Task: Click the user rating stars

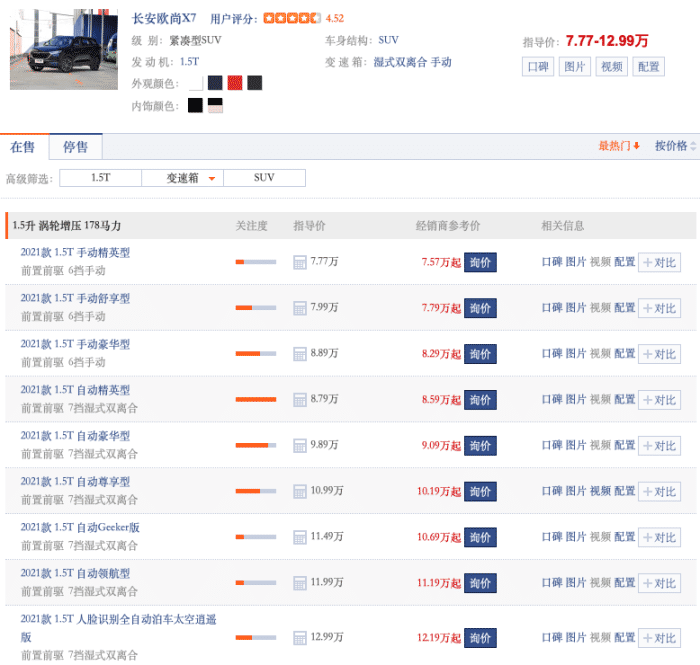Action: pos(292,18)
